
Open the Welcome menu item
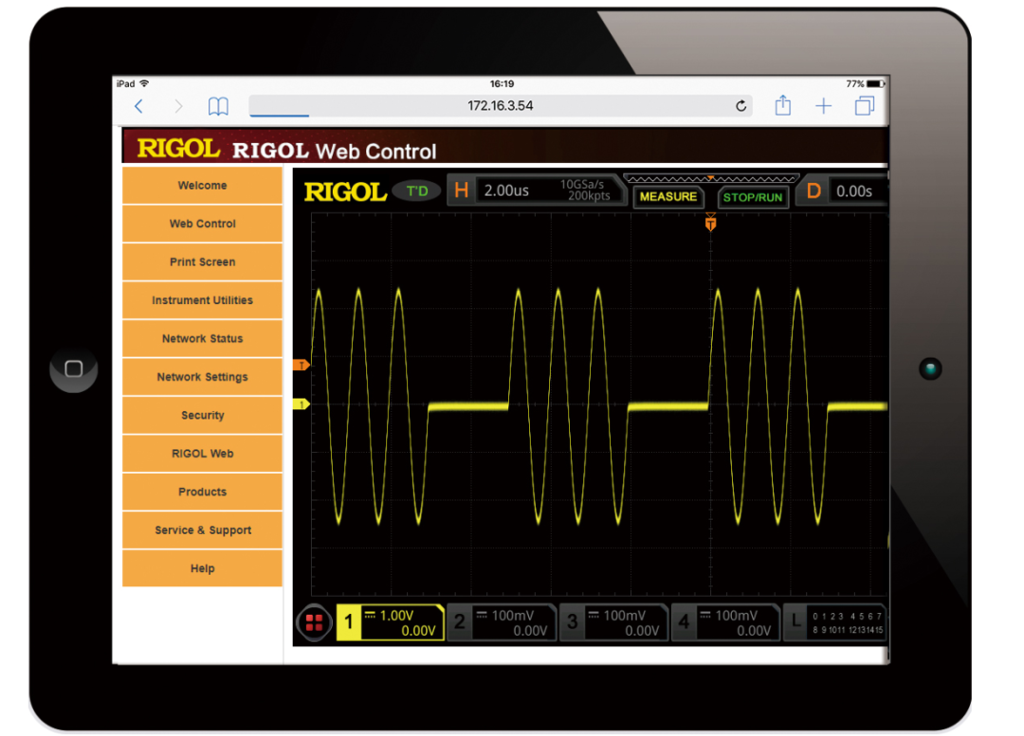tap(202, 185)
